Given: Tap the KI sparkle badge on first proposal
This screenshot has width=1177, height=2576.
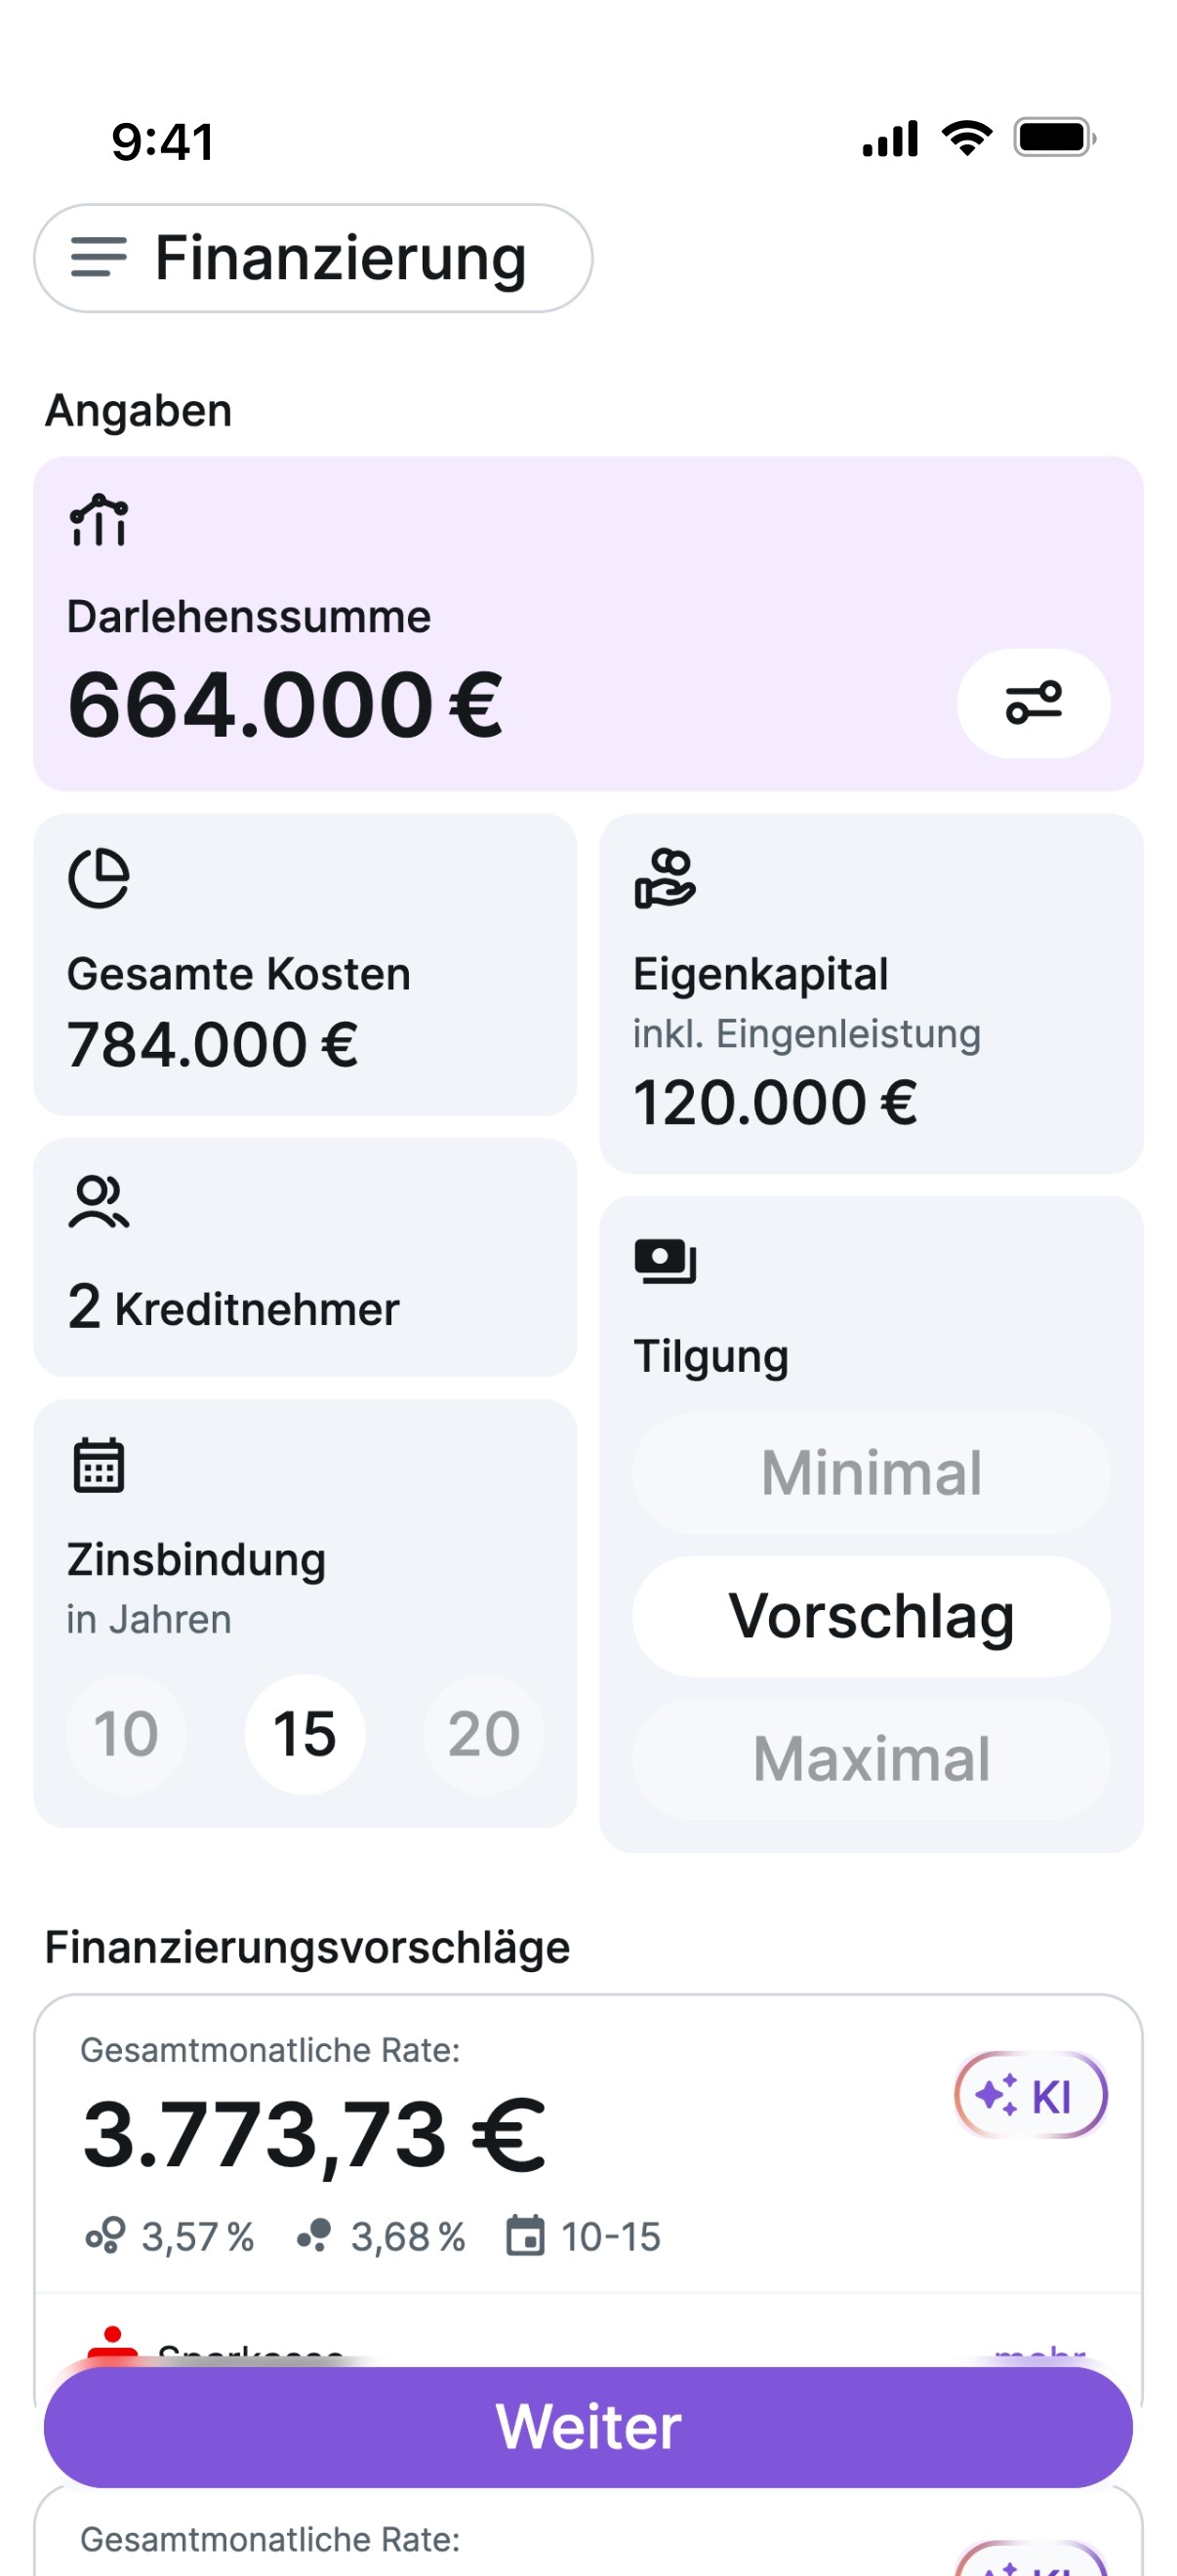Looking at the screenshot, I should pos(1031,2095).
